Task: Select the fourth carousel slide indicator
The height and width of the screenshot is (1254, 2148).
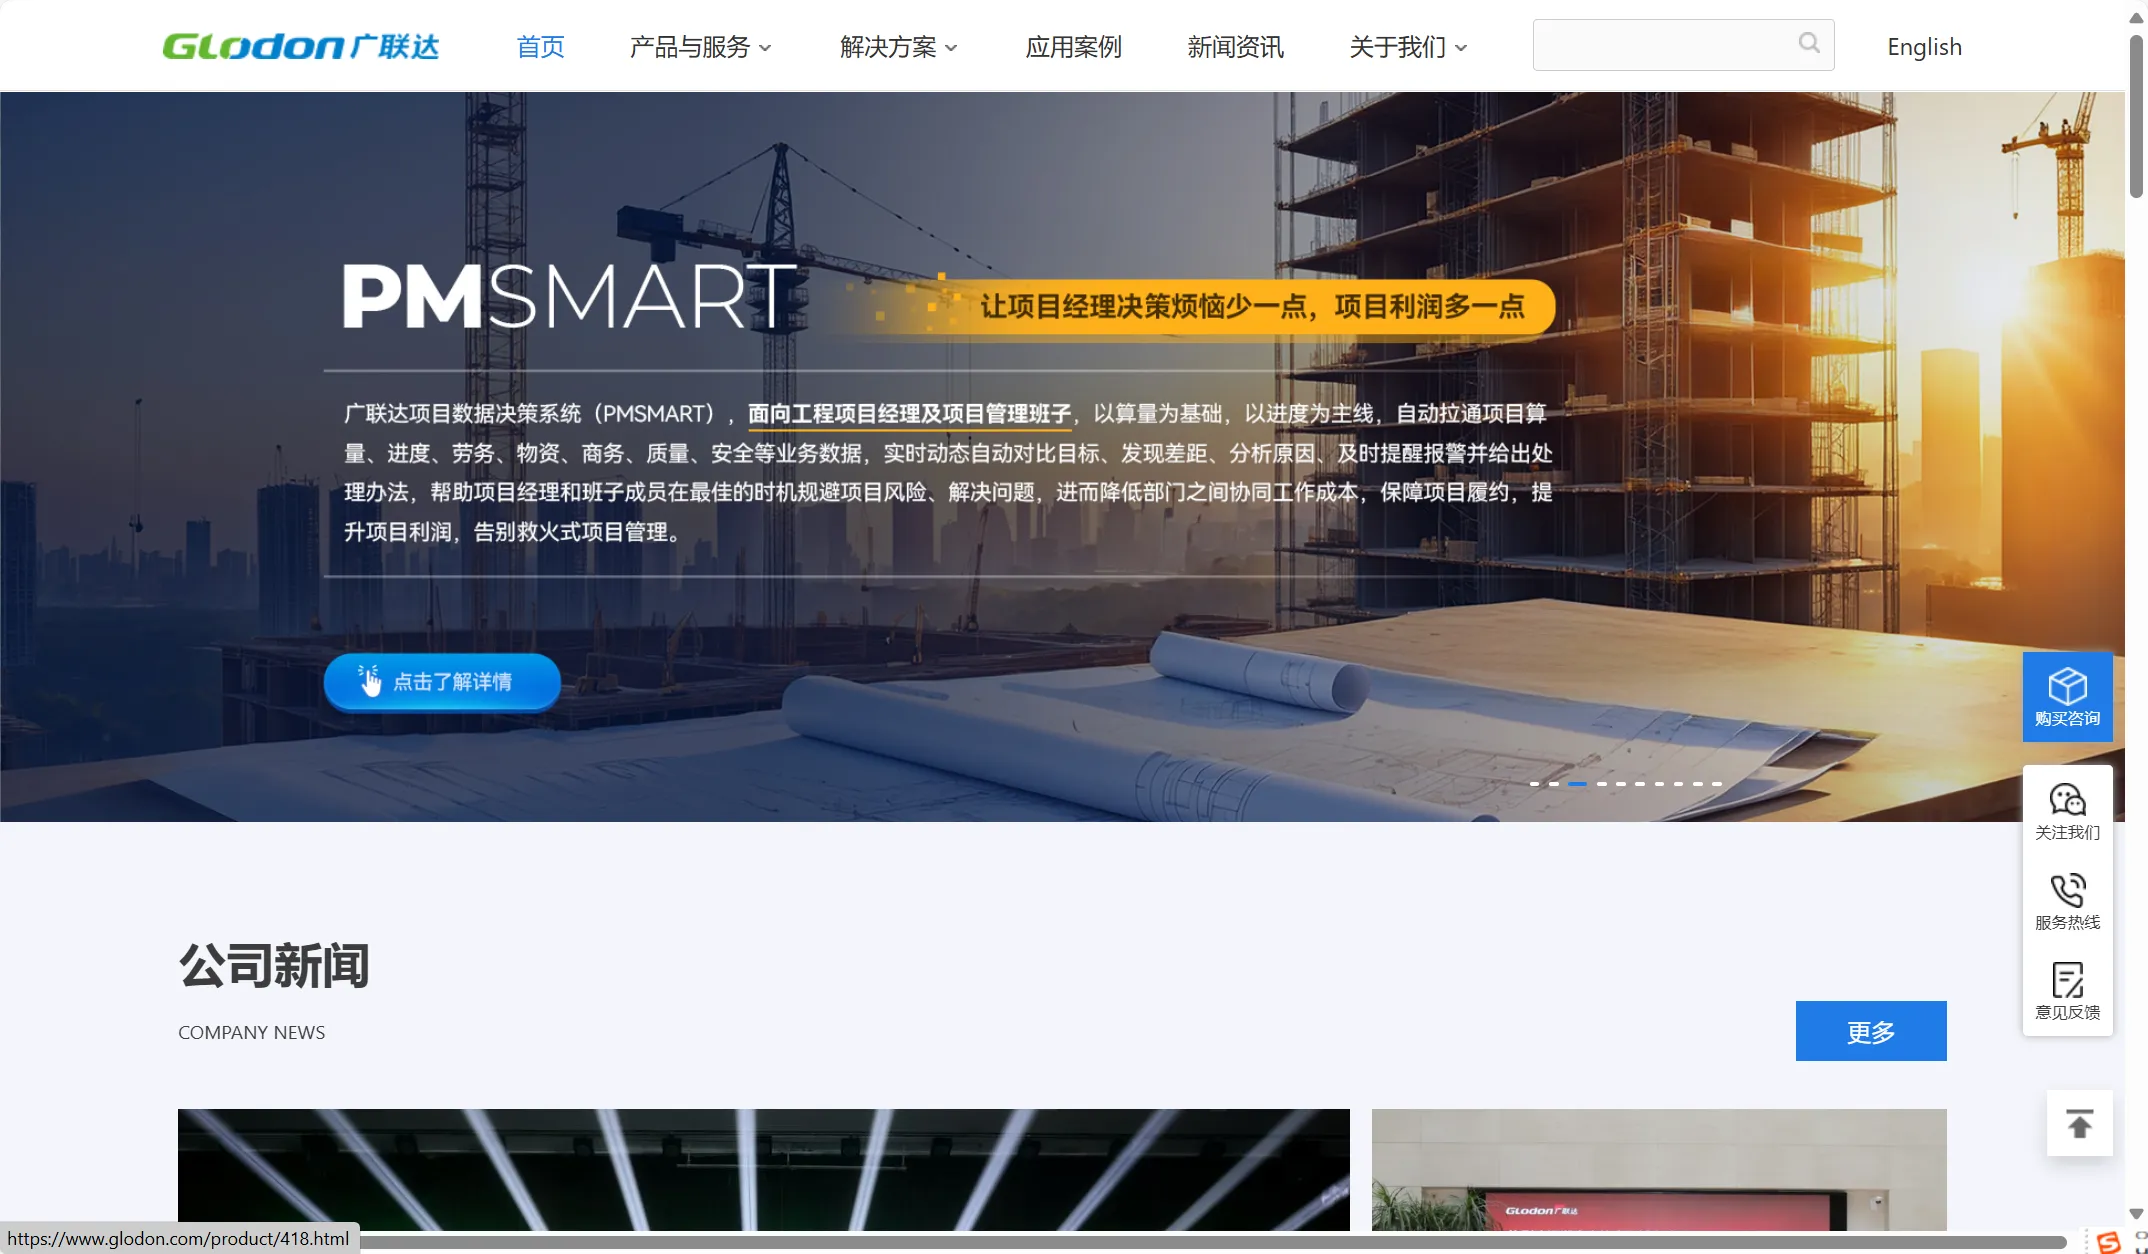Action: (1601, 784)
